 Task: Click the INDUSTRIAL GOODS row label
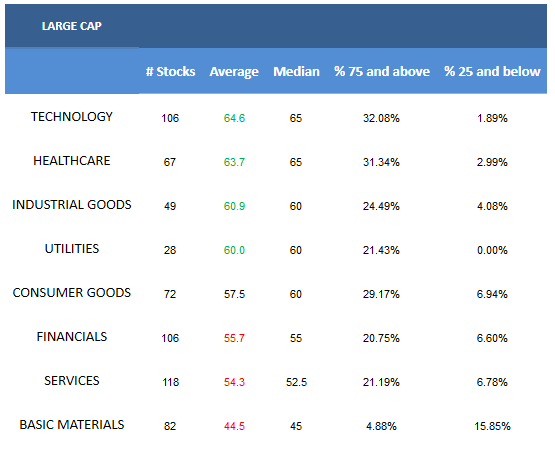click(71, 205)
